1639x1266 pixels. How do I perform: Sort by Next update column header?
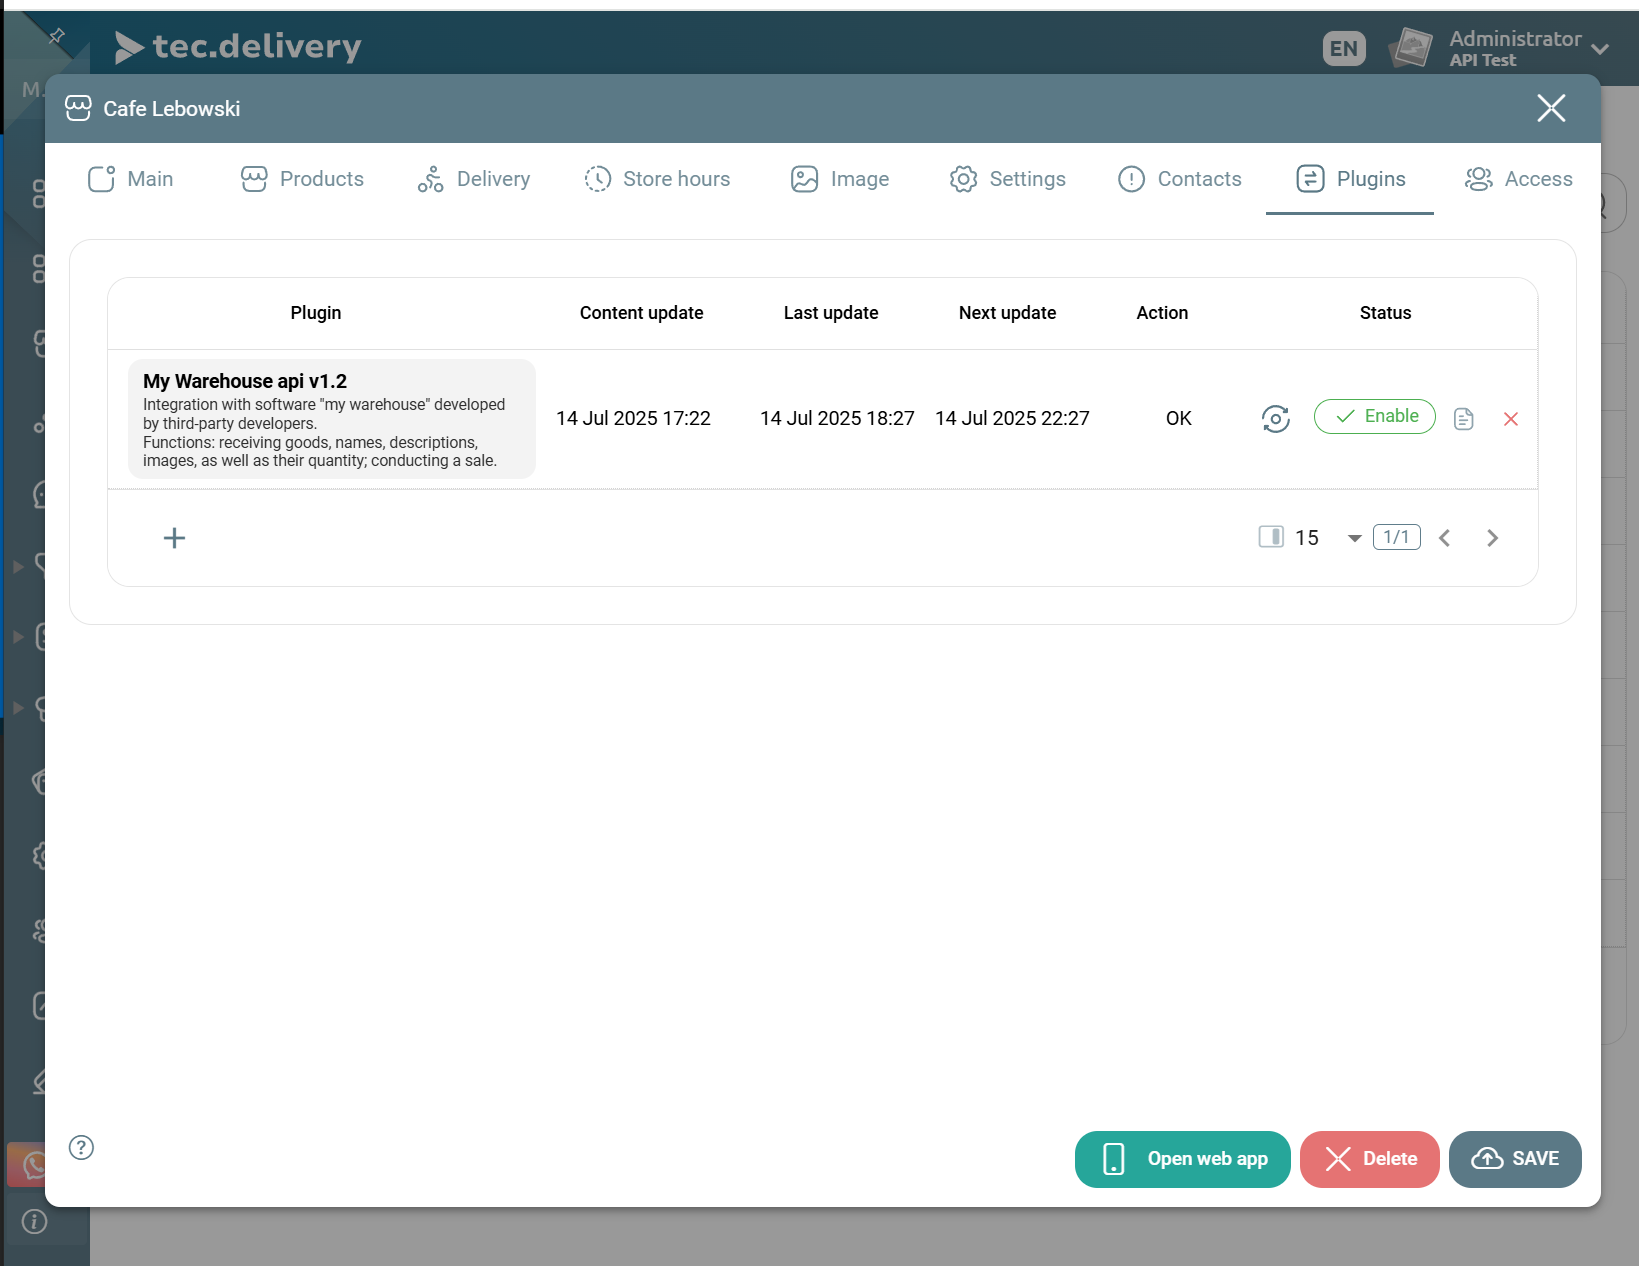1008,313
